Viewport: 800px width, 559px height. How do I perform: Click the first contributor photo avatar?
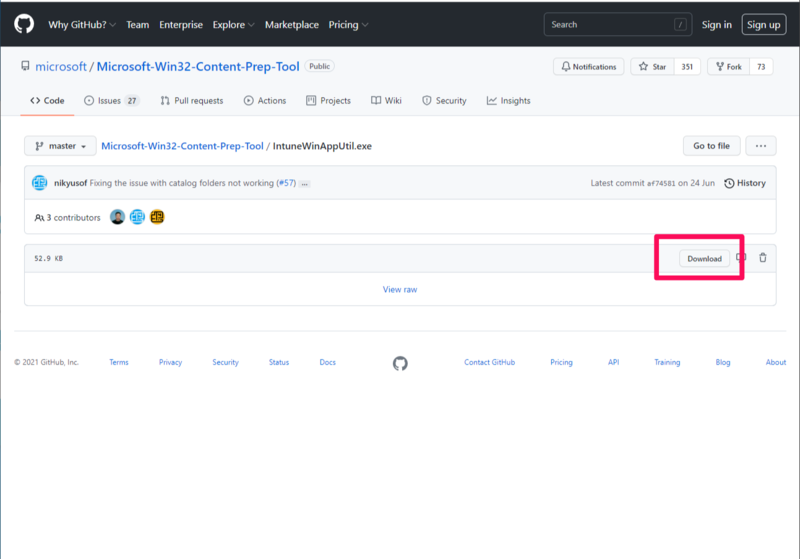(117, 217)
